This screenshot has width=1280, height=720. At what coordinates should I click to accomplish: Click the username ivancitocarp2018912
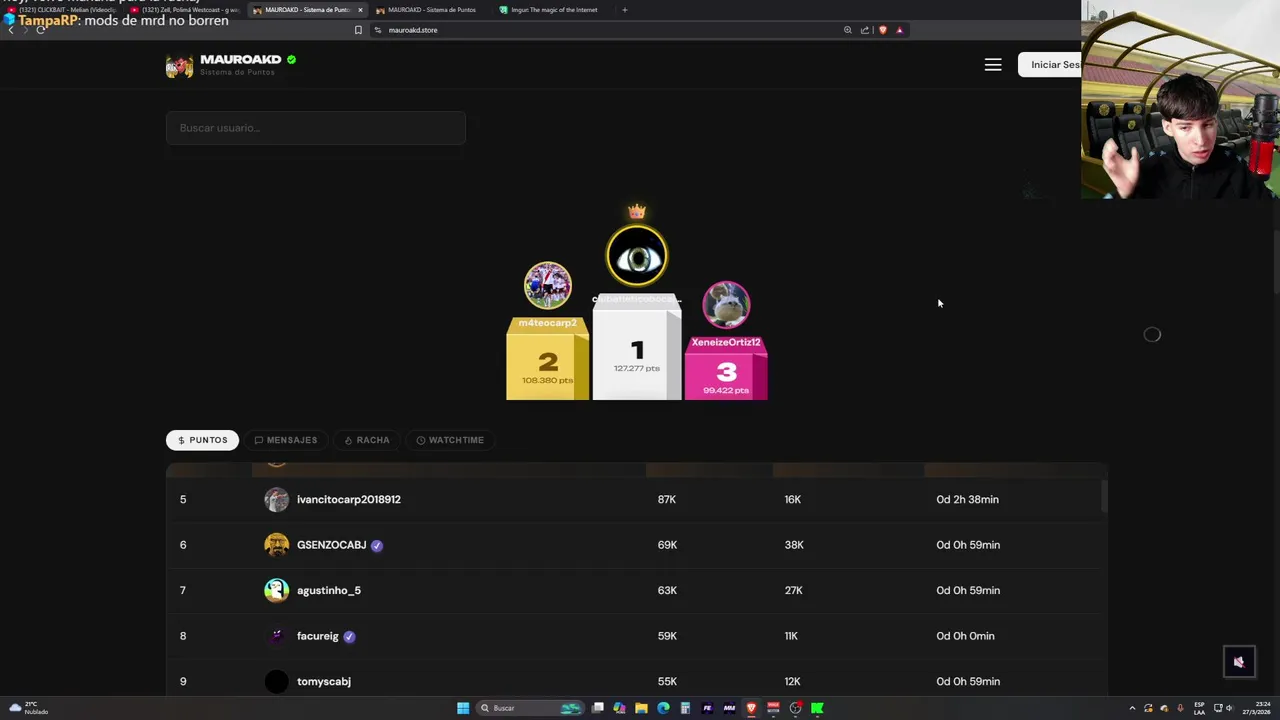point(348,499)
